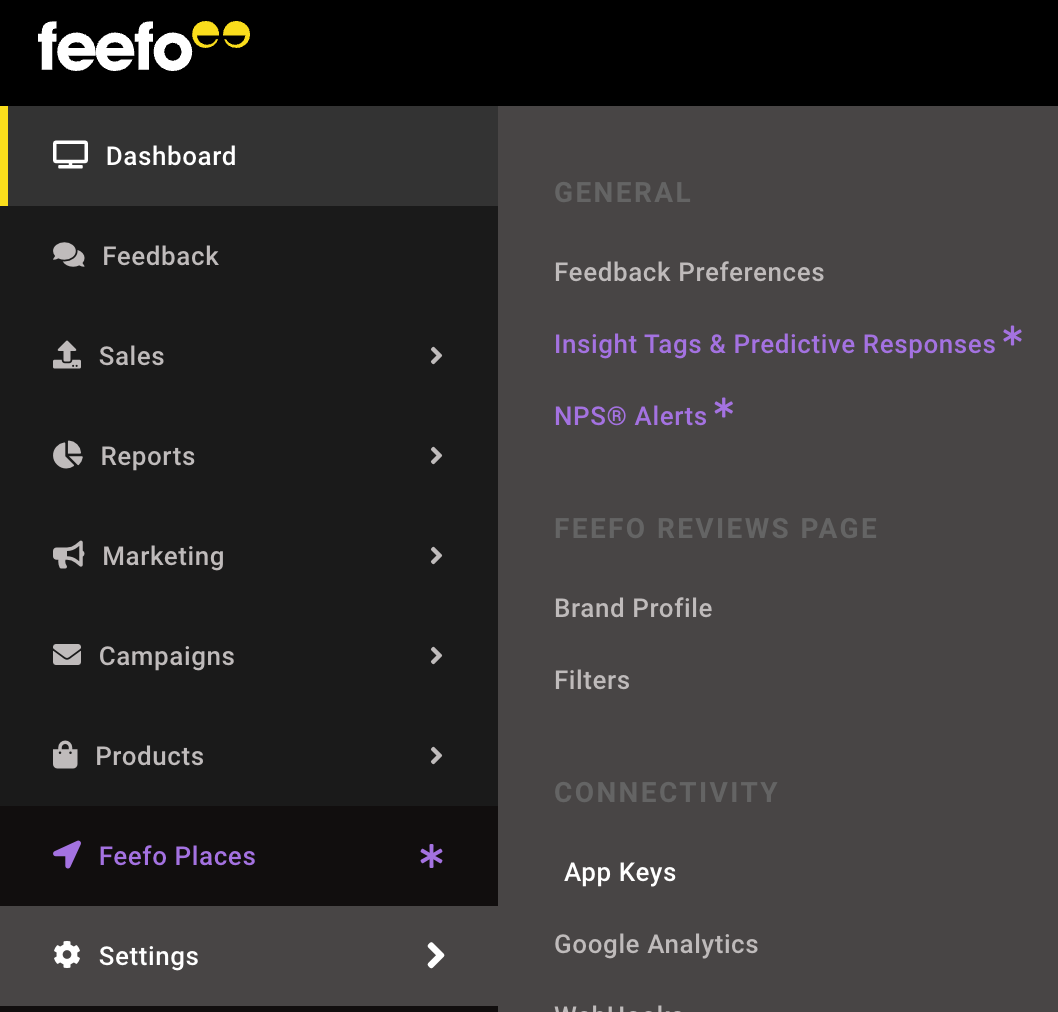Click the Feefo logo in the header

tap(144, 46)
